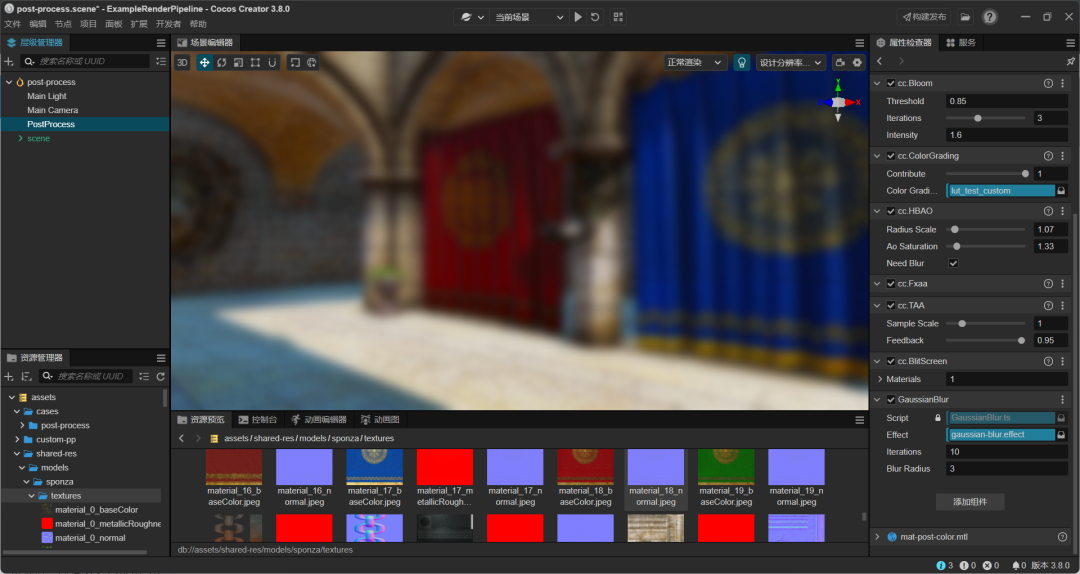Expand the Materials array property
The width and height of the screenshot is (1080, 574).
tap(880, 379)
